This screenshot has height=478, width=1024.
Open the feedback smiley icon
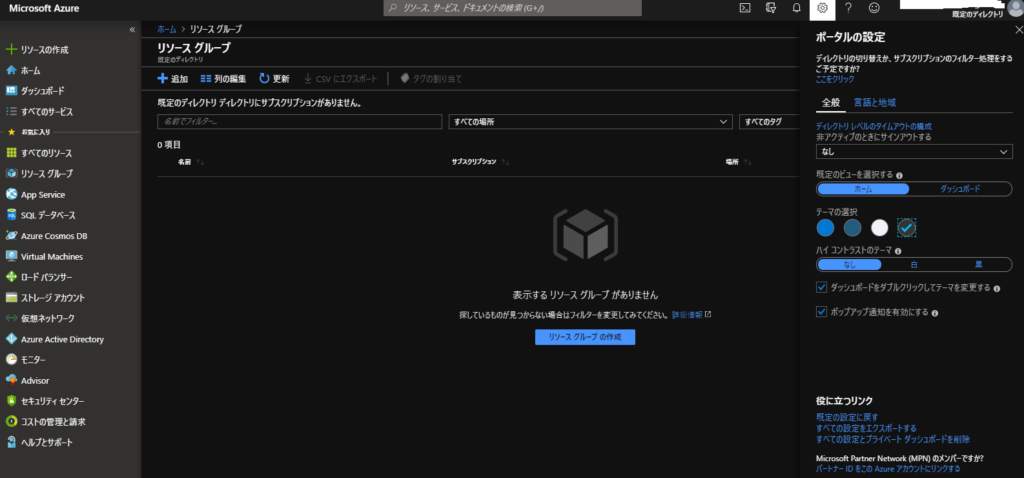[874, 8]
